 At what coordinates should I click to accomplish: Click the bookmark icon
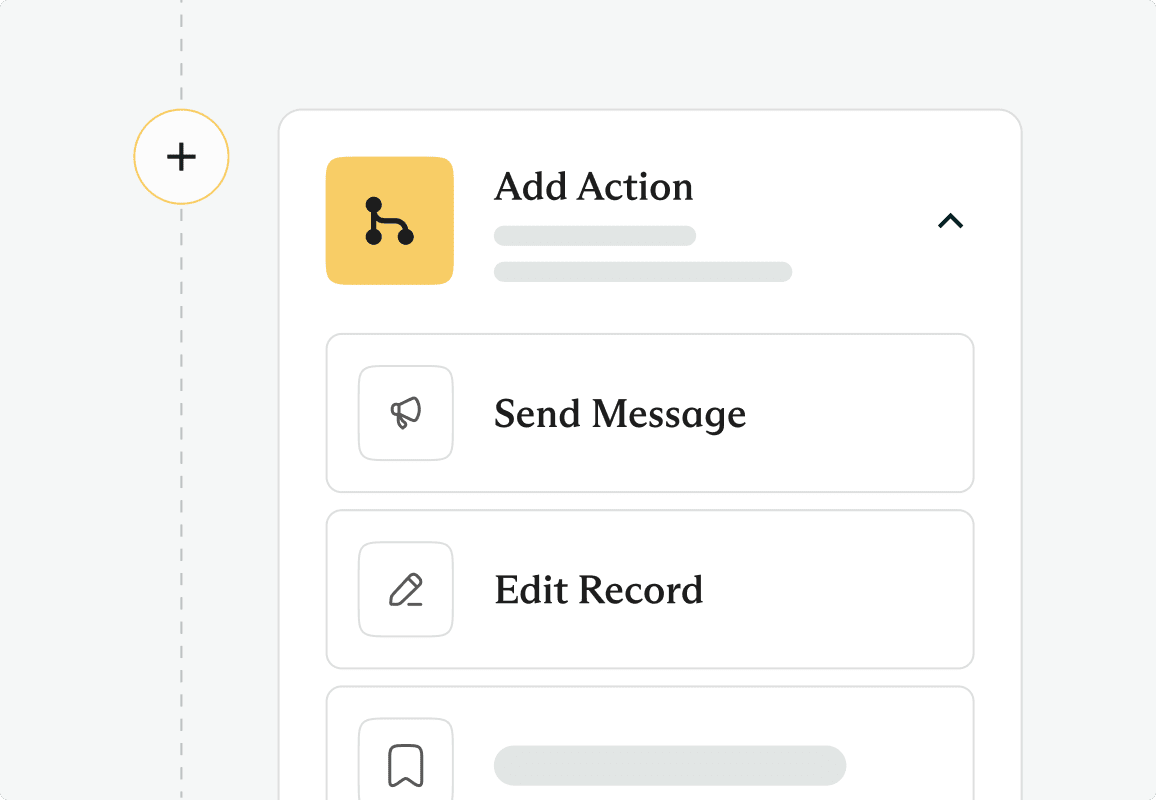coord(405,764)
